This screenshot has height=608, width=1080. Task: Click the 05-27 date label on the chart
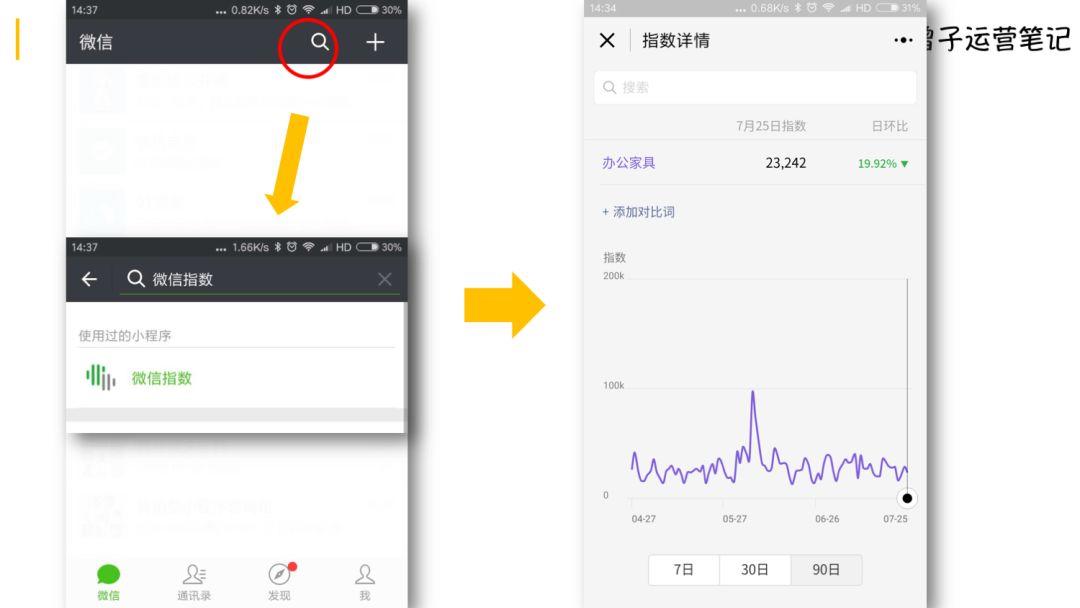pyautogui.click(x=734, y=518)
